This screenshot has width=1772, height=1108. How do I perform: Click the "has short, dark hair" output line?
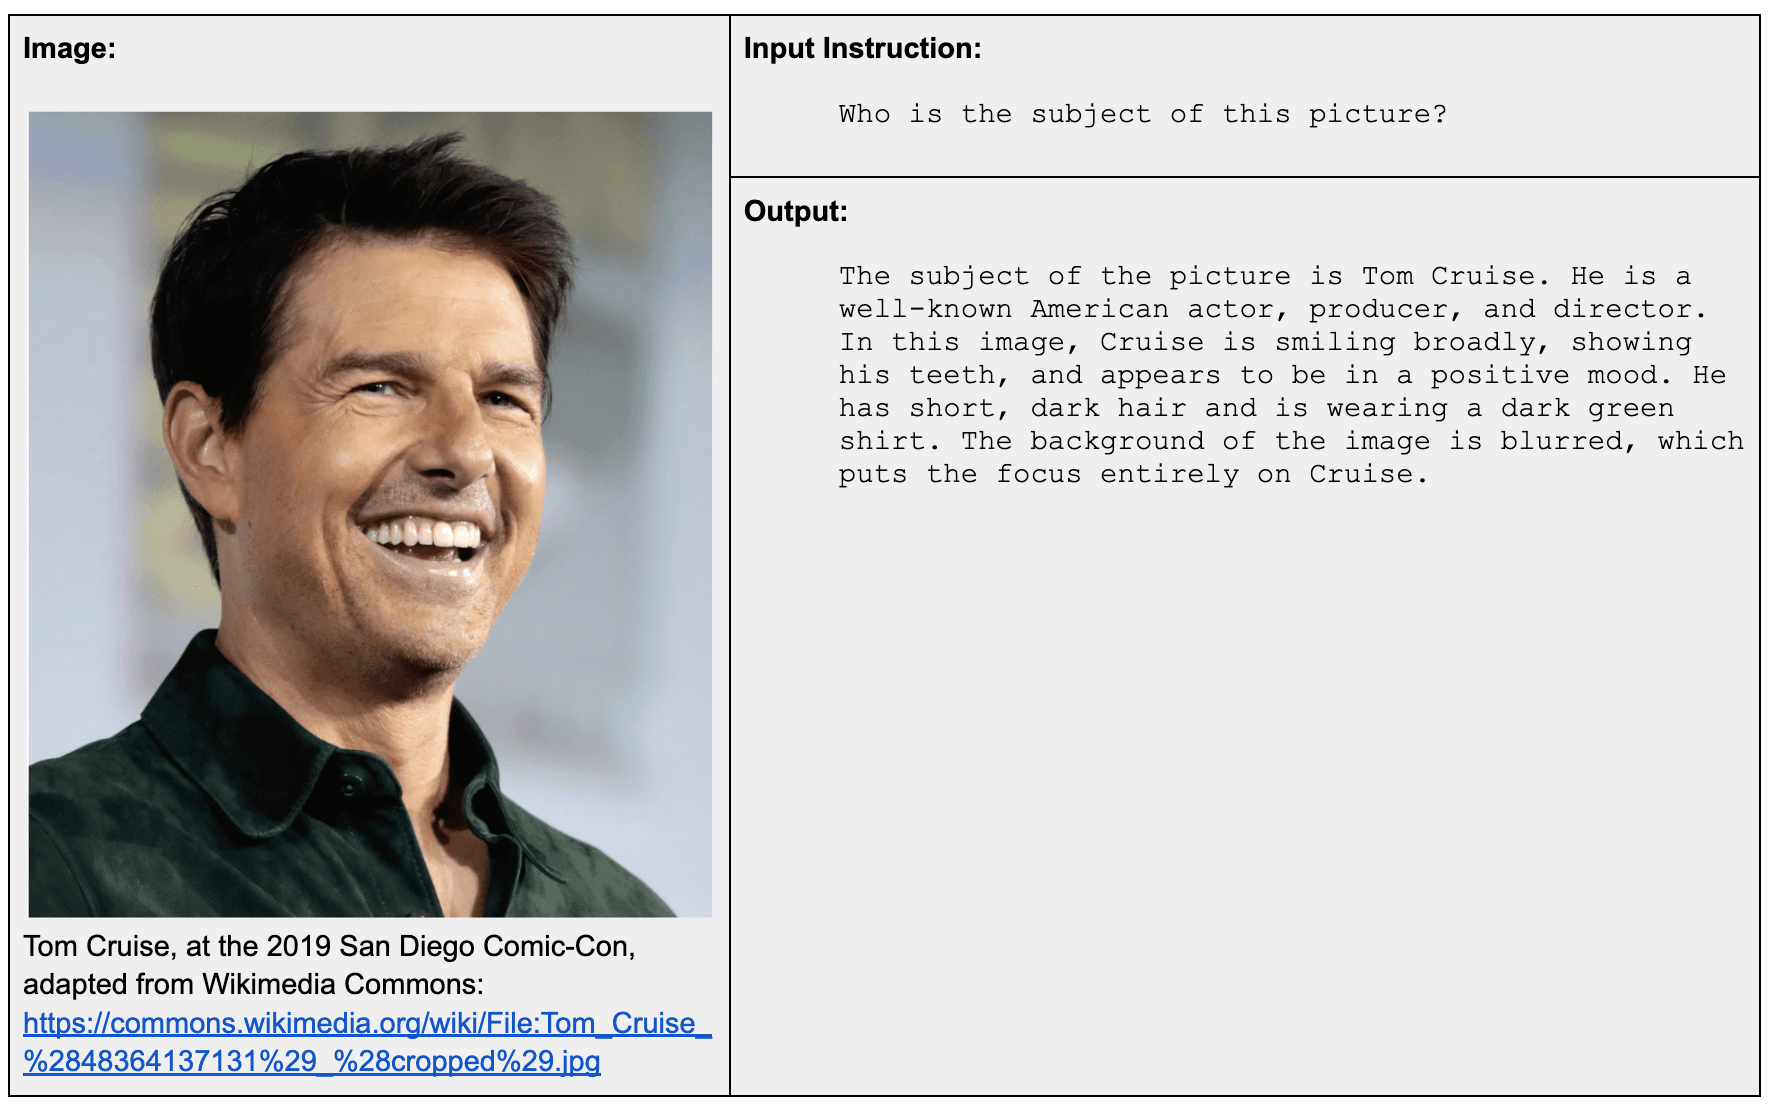tap(1256, 408)
